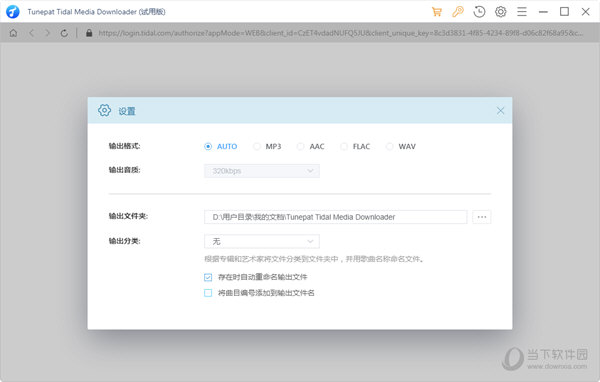This screenshot has height=382, width=600.
Task: Open the 320kbps output quality dropdown
Action: (262, 171)
